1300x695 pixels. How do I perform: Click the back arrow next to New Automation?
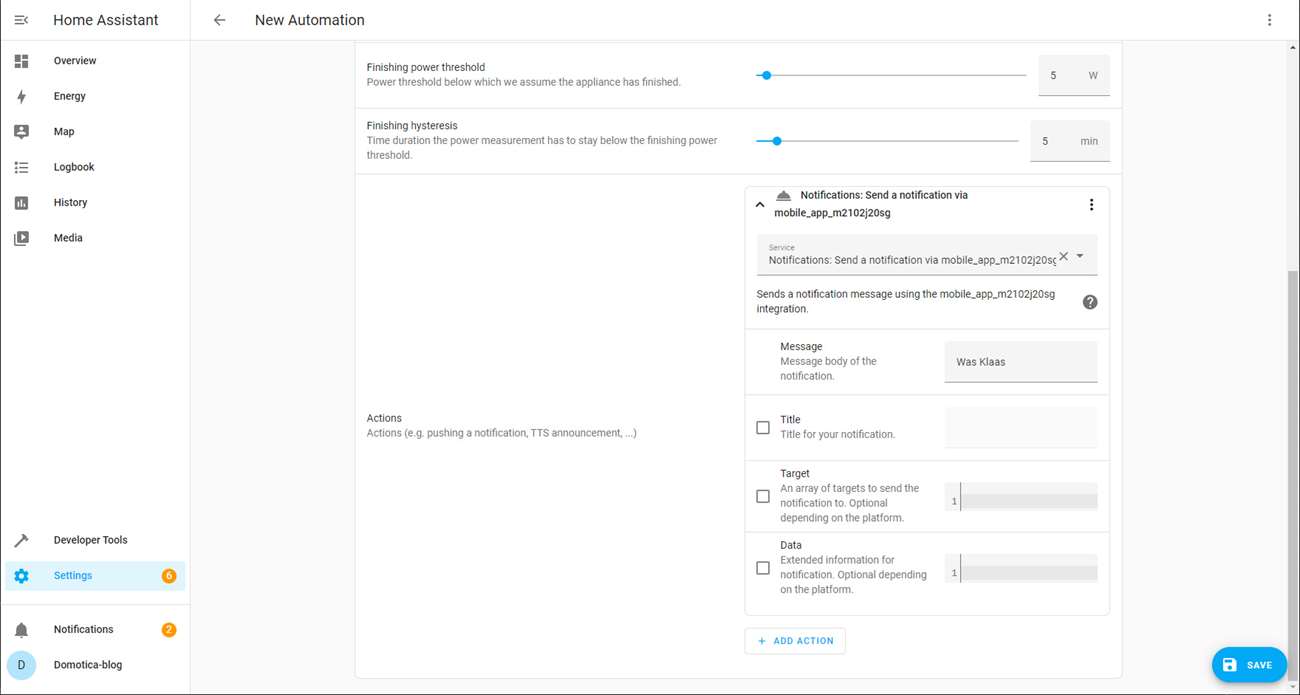(219, 20)
